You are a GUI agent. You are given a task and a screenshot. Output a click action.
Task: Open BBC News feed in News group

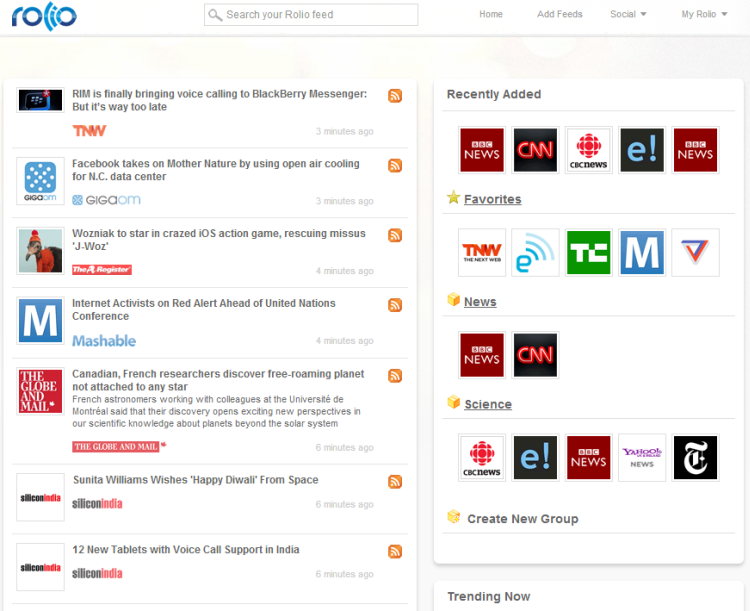click(x=482, y=355)
